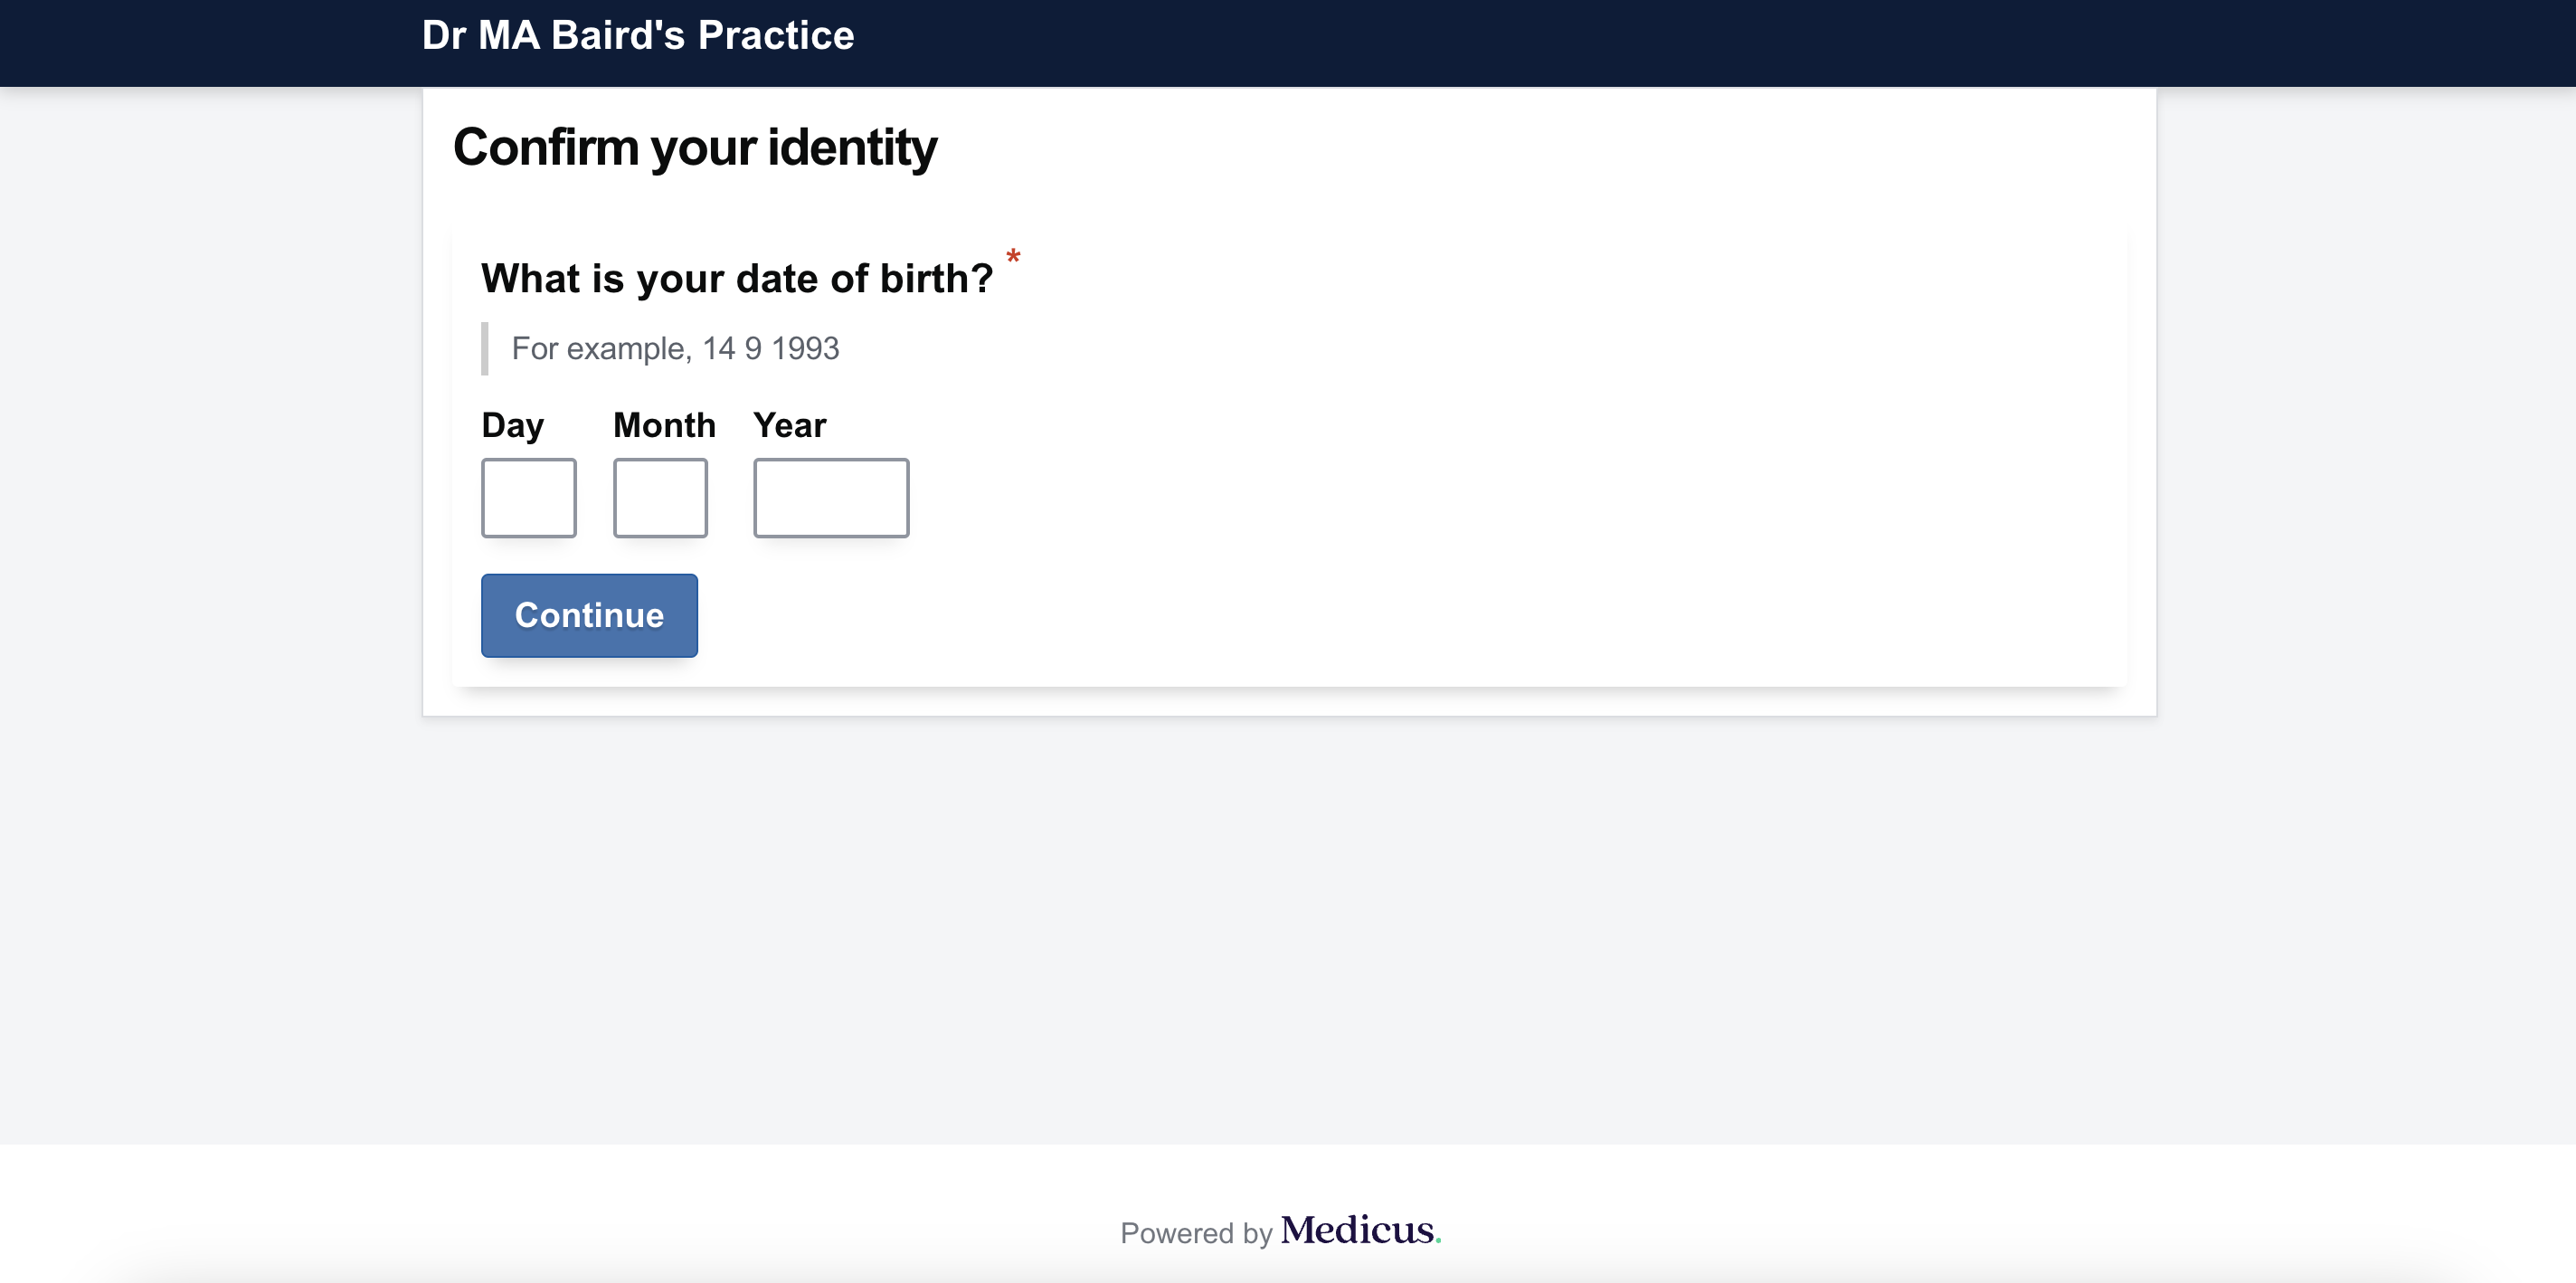2576x1283 pixels.
Task: Click the green dot after Medicus
Action: click(1438, 1241)
